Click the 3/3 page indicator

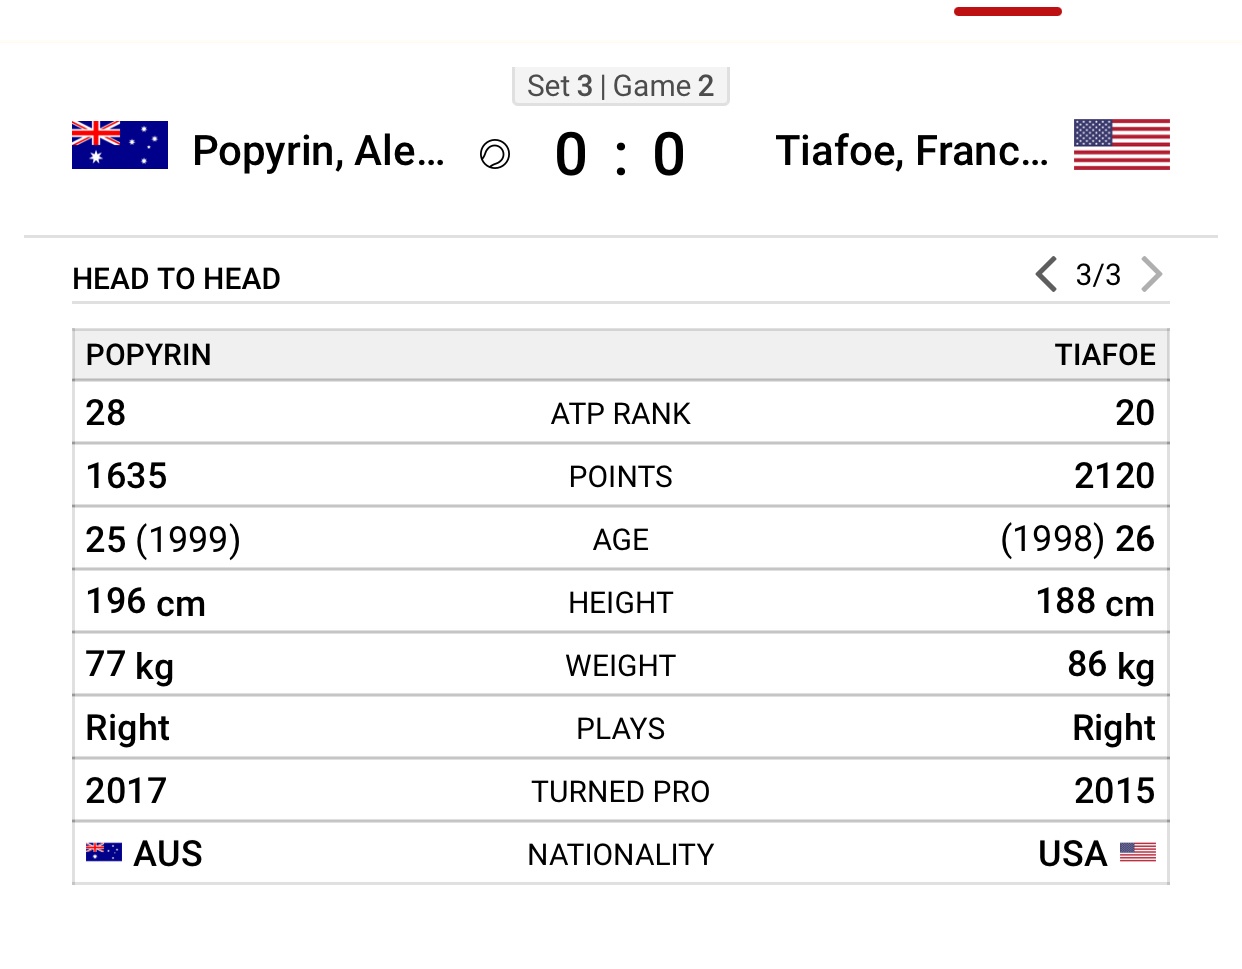pyautogui.click(x=1098, y=275)
